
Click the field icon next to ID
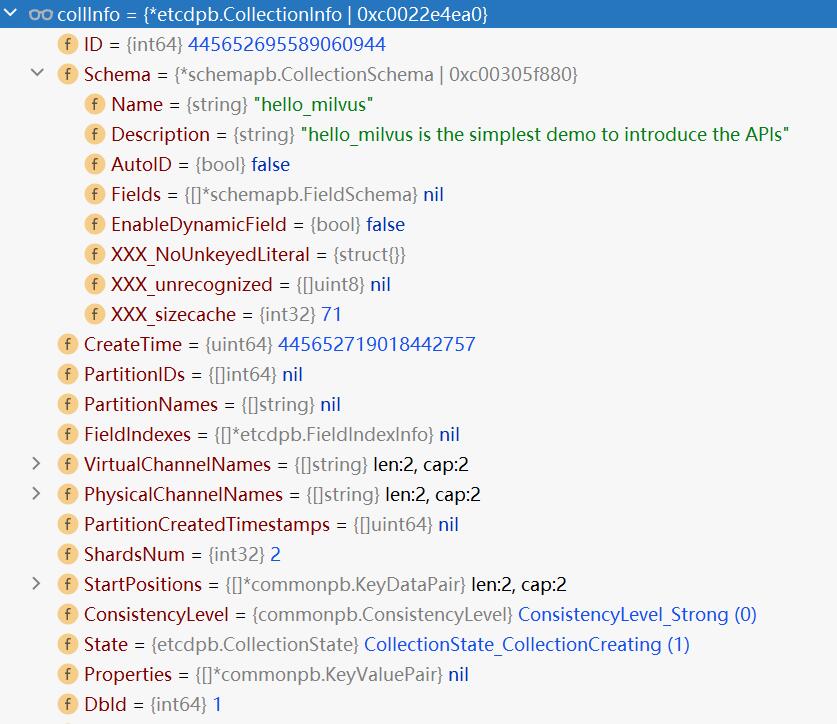click(x=68, y=44)
